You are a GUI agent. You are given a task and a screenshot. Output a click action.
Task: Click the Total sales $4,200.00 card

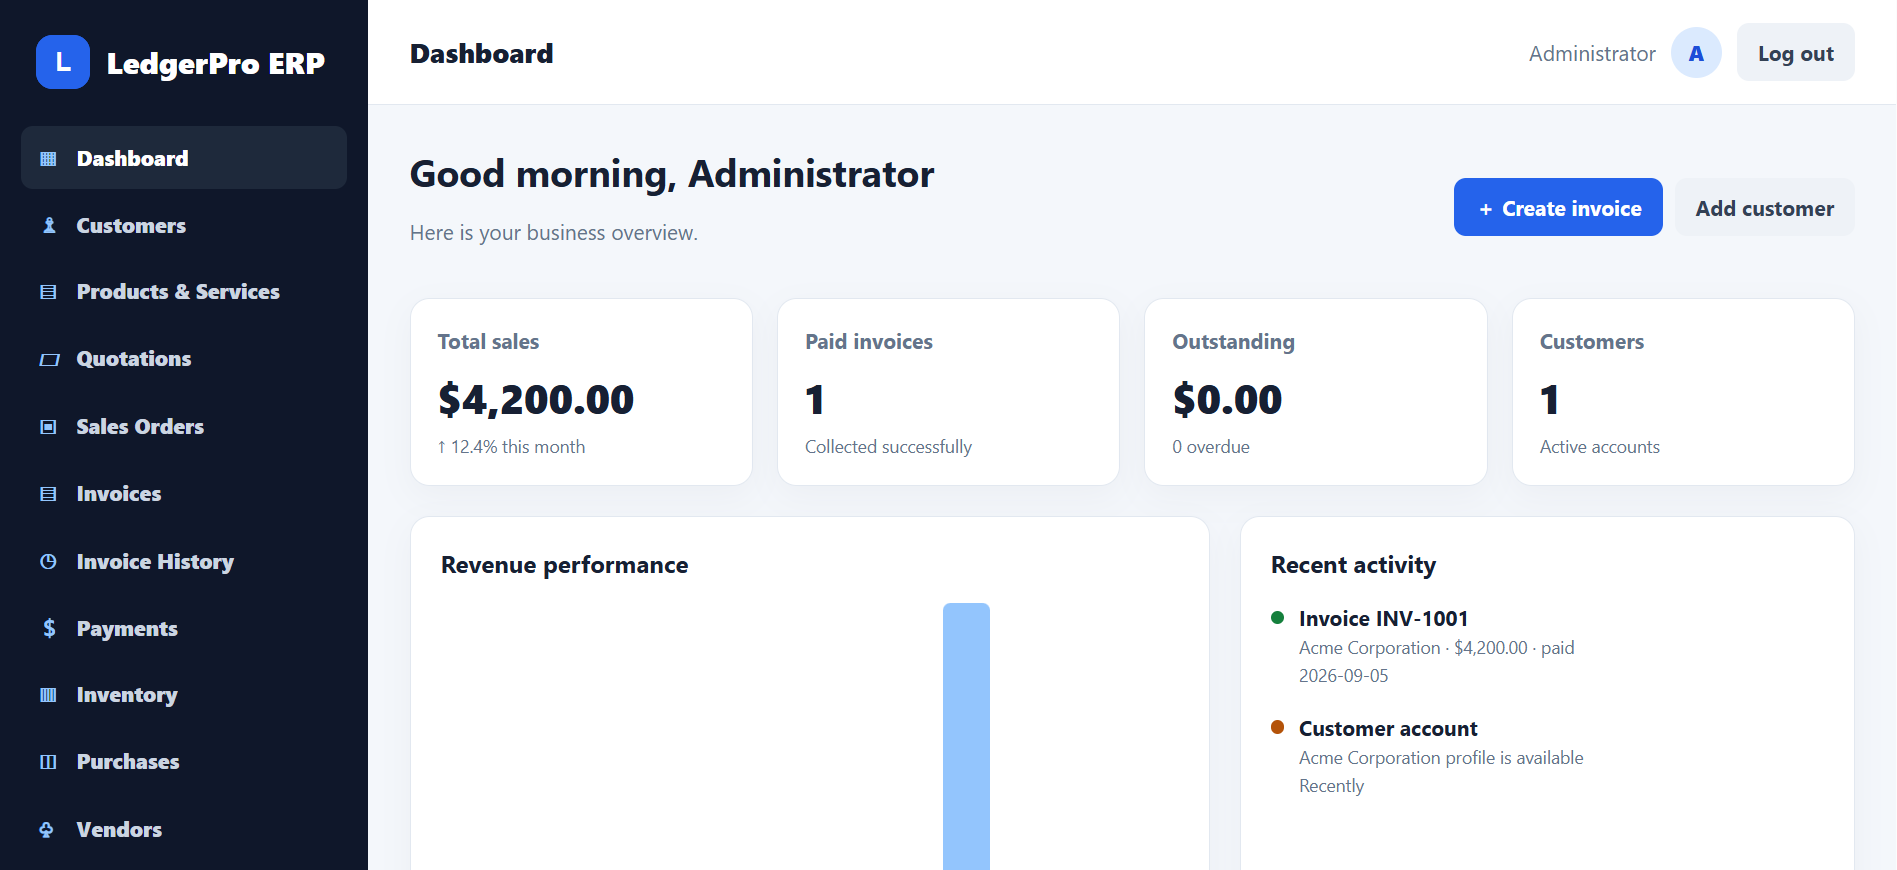tap(581, 392)
